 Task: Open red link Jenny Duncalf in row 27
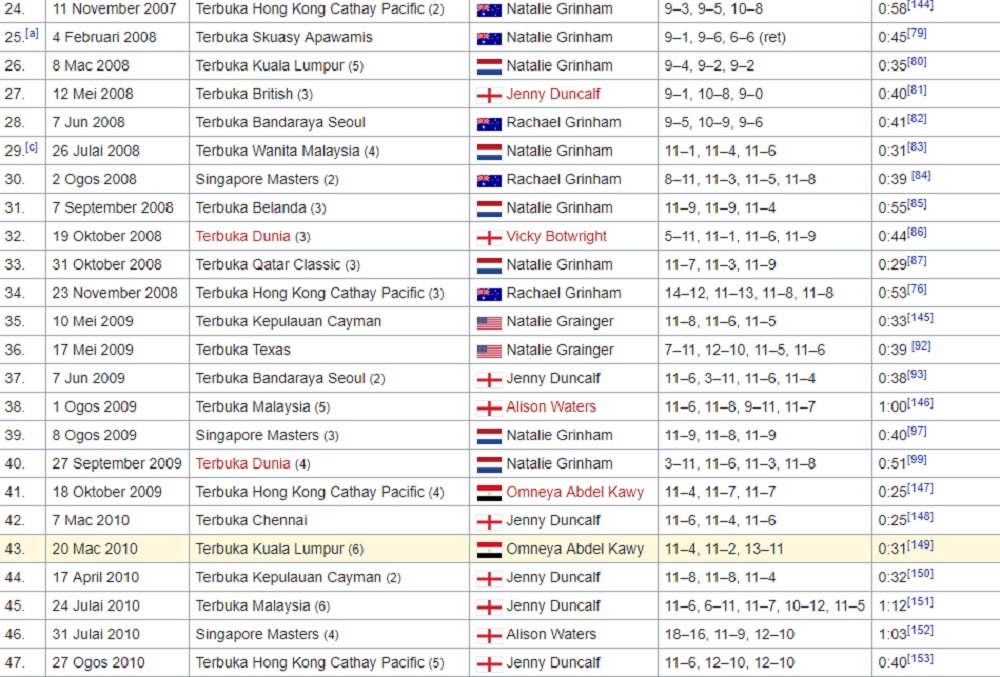pyautogui.click(x=553, y=94)
